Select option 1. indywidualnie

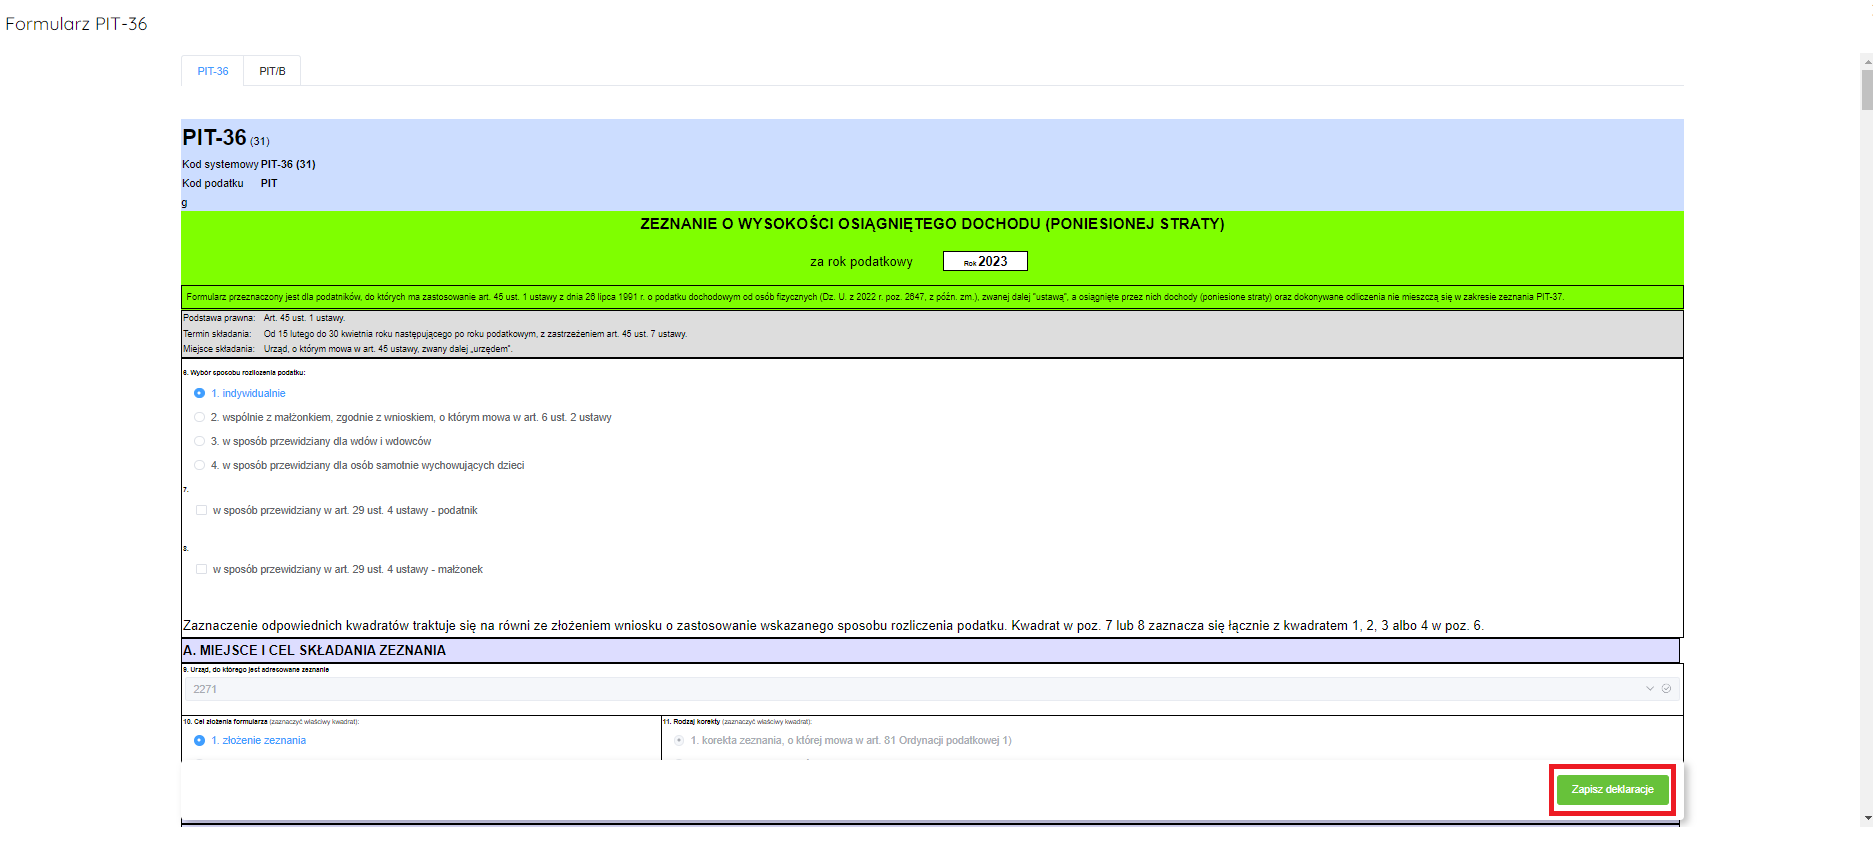(199, 393)
